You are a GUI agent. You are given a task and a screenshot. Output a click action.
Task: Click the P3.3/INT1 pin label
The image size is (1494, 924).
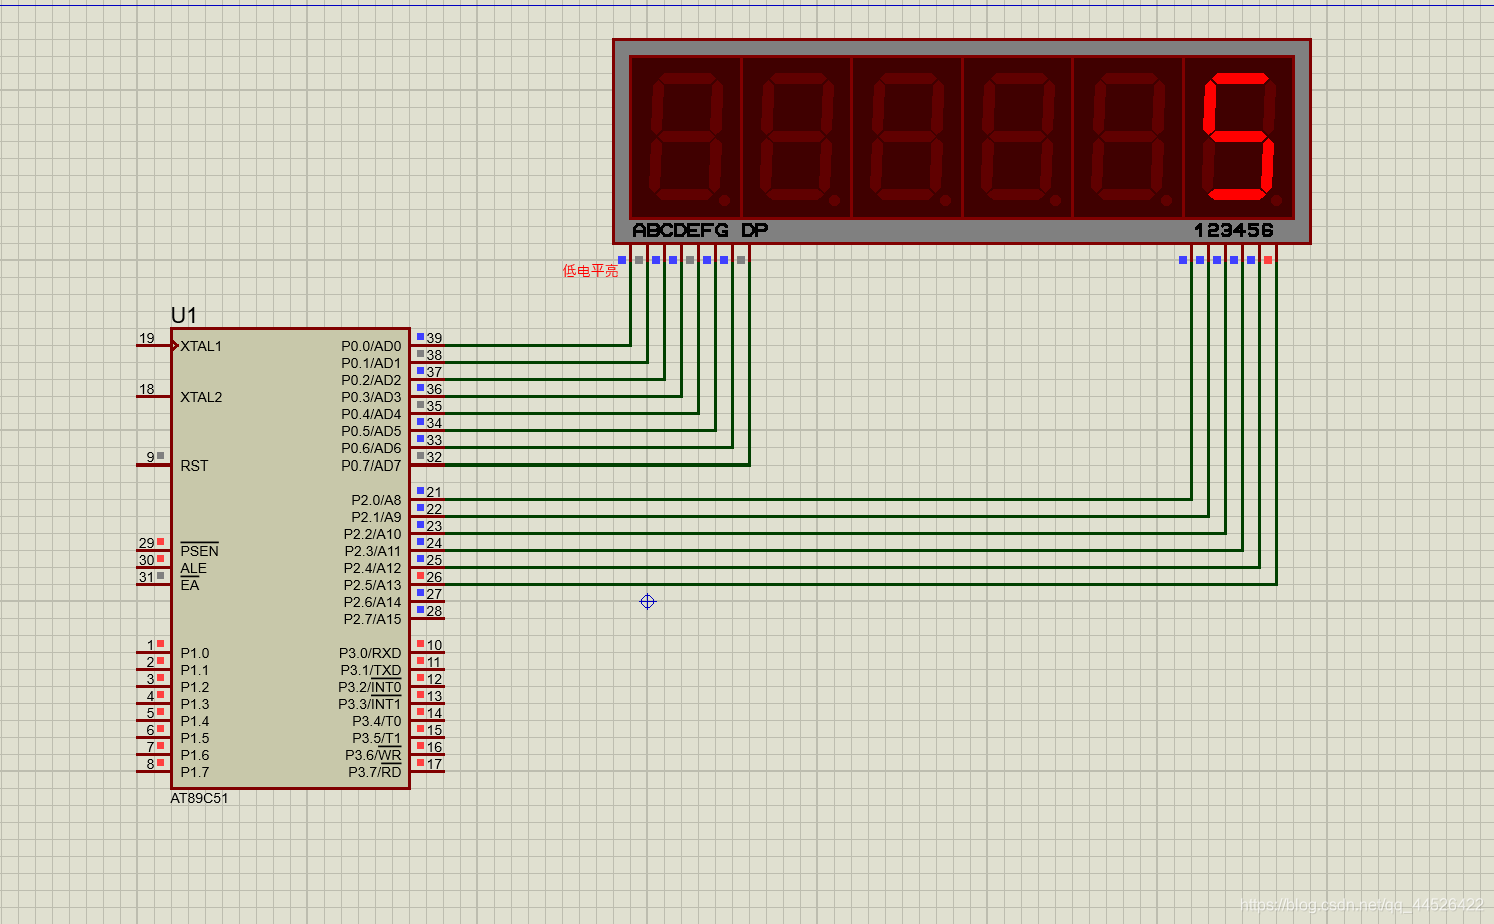tap(369, 704)
